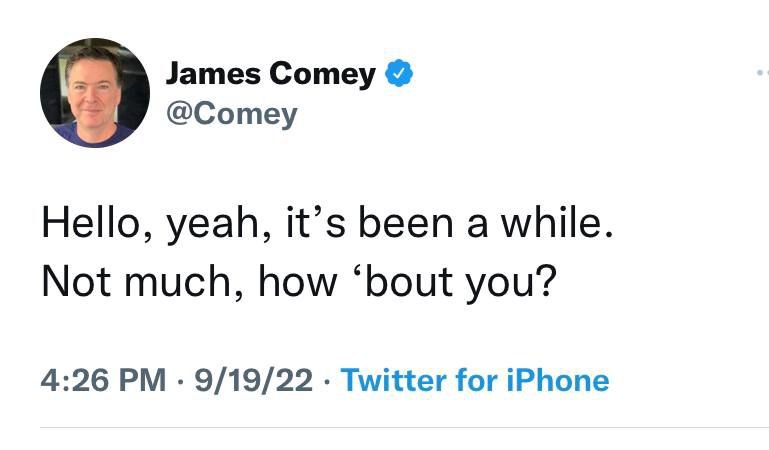Open the circular profile photo
769x450 pixels.
click(95, 93)
